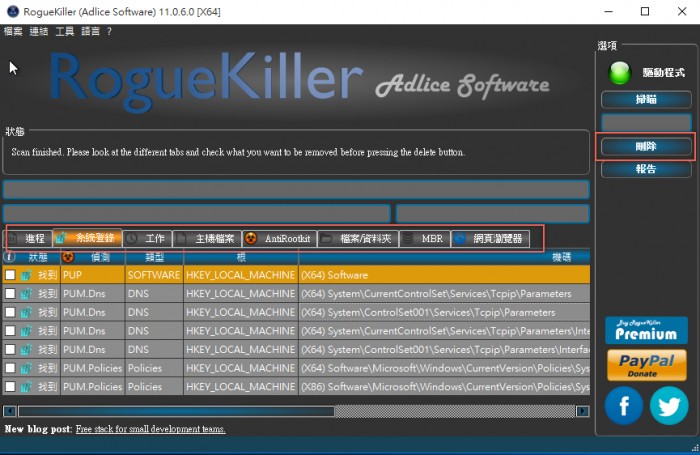
Task: Click the Buy RogueKiller Premium banner
Action: [646, 330]
